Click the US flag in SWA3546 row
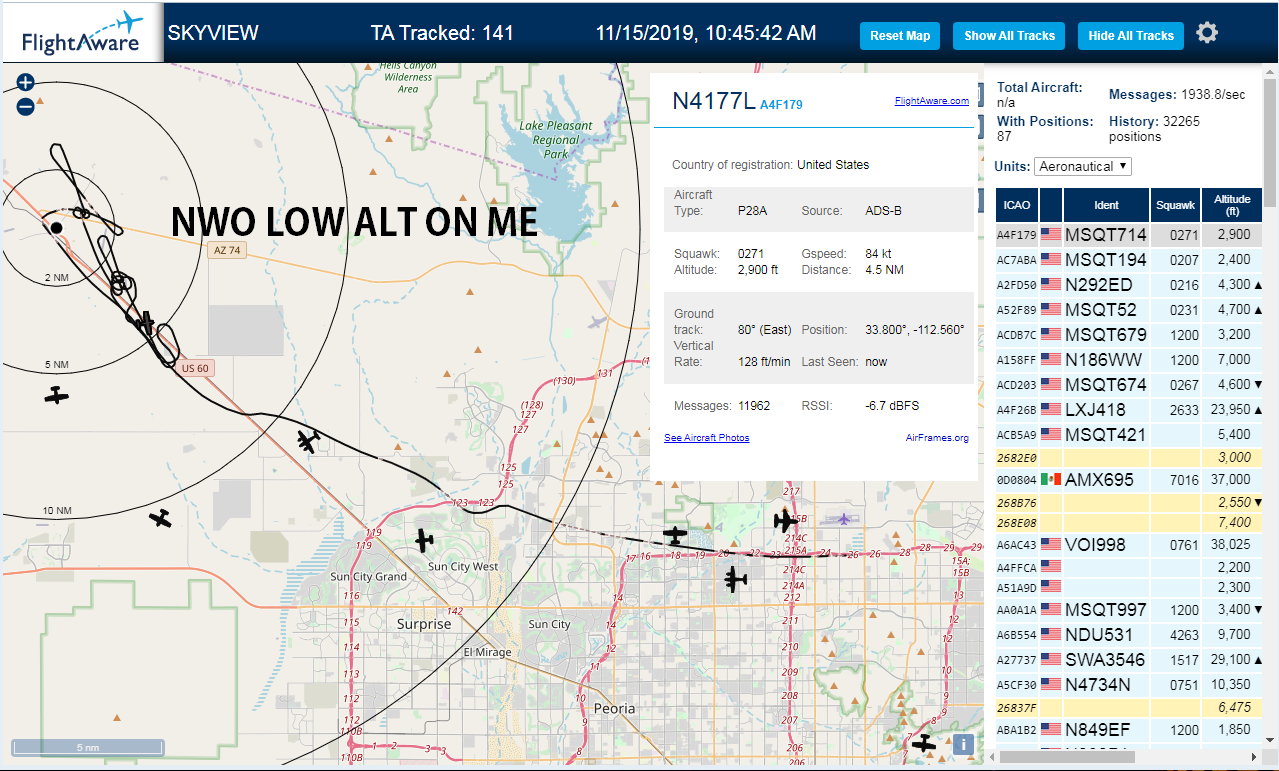1279x771 pixels. click(1050, 660)
